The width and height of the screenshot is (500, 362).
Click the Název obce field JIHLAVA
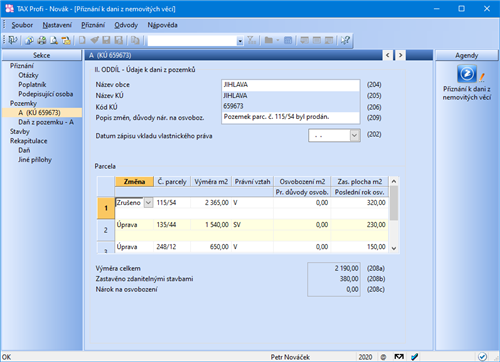click(x=290, y=85)
